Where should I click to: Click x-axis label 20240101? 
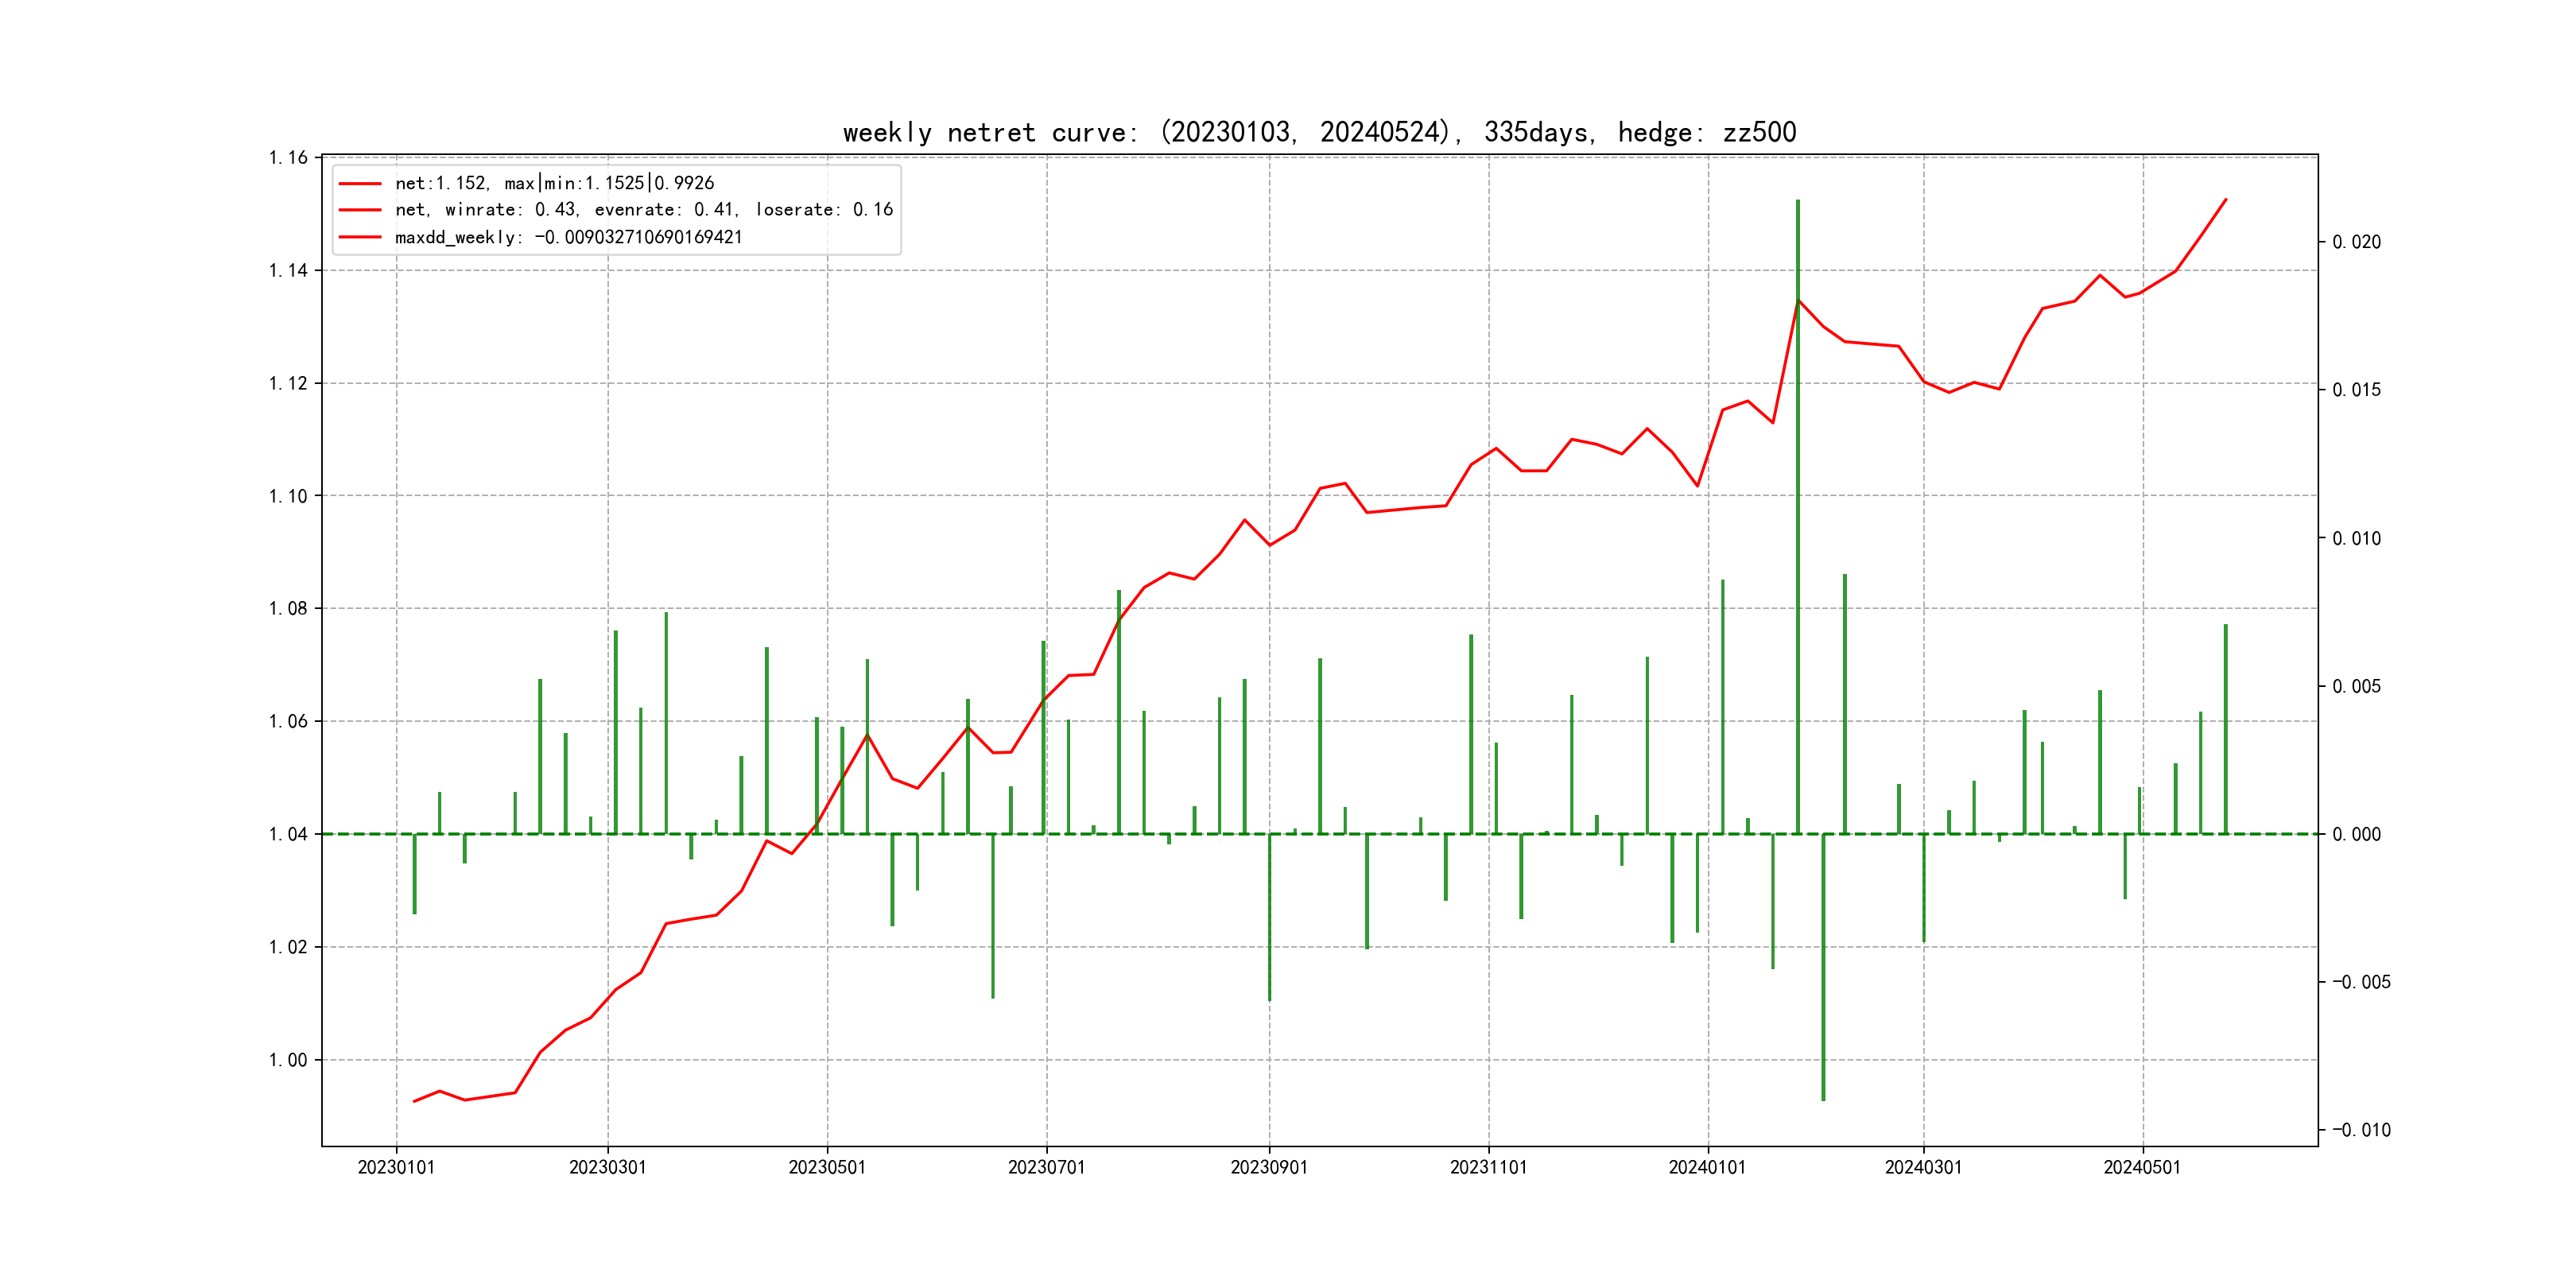coord(1707,1168)
